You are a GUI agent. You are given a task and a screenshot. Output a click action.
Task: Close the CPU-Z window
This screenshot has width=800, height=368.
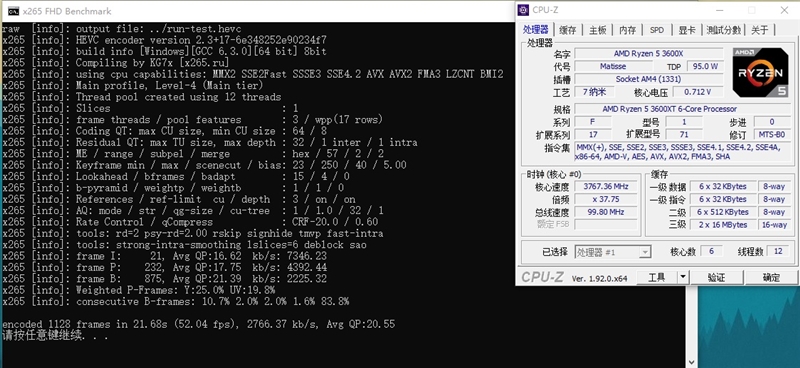(x=784, y=10)
